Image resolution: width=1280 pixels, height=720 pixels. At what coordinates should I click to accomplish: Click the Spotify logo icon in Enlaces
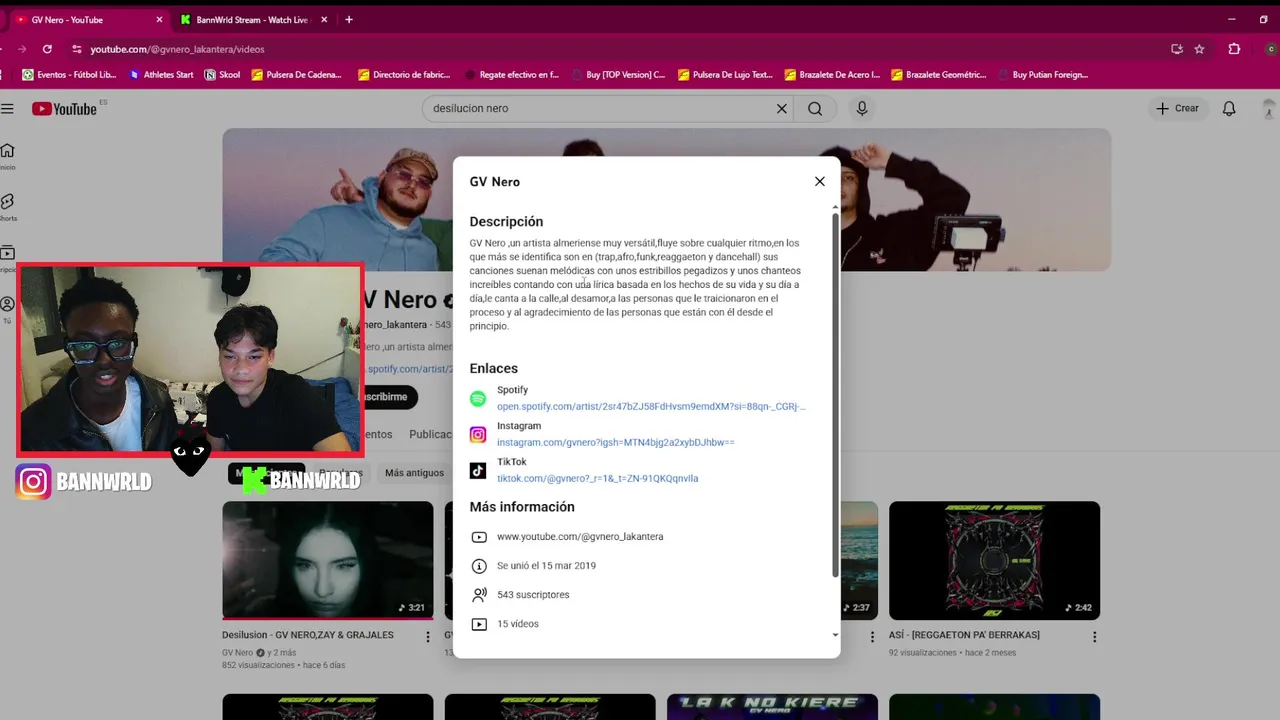tap(478, 399)
